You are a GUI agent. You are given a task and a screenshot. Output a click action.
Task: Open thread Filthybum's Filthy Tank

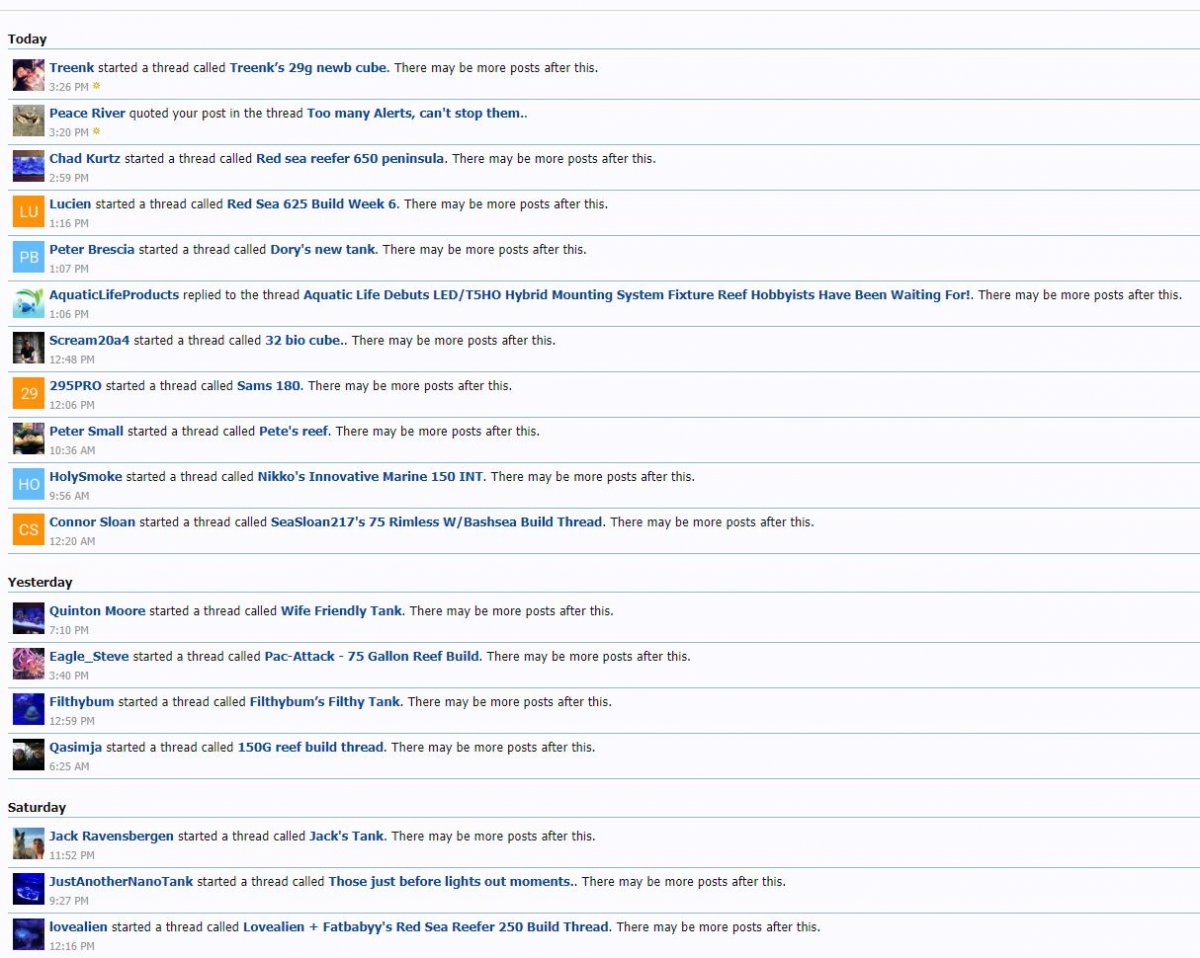pos(325,702)
